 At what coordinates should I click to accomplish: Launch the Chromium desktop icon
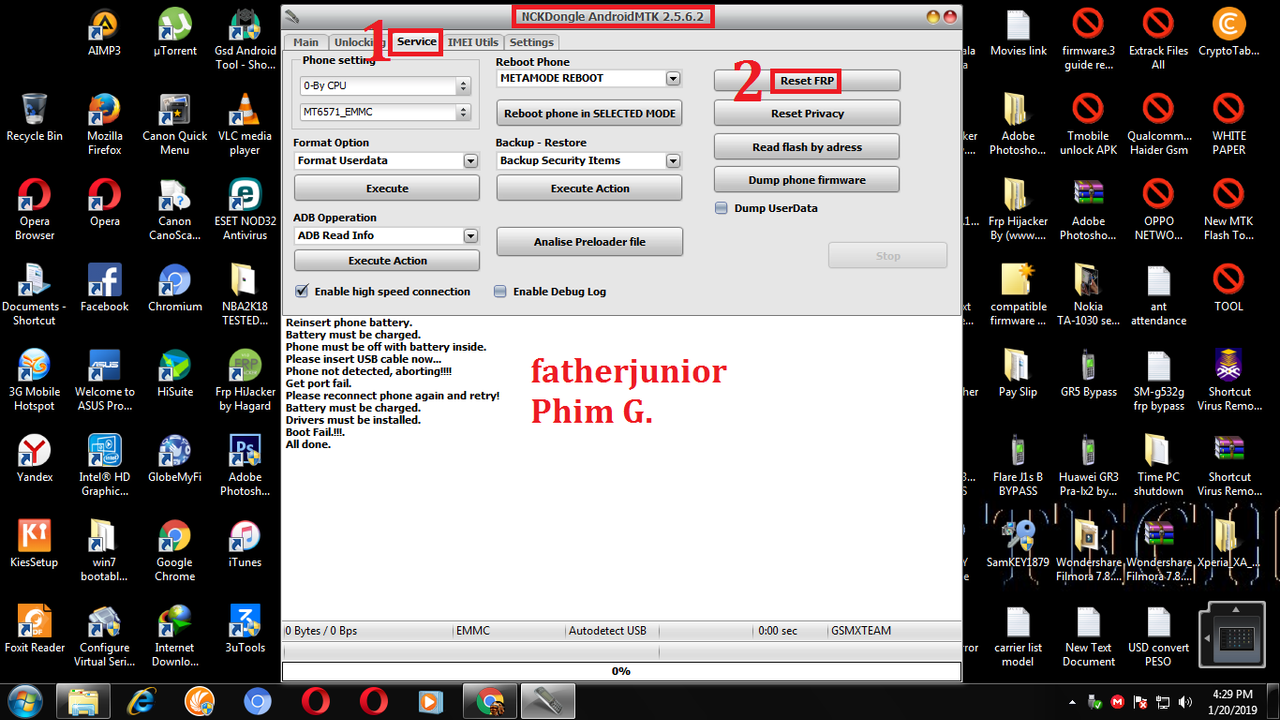[x=174, y=288]
